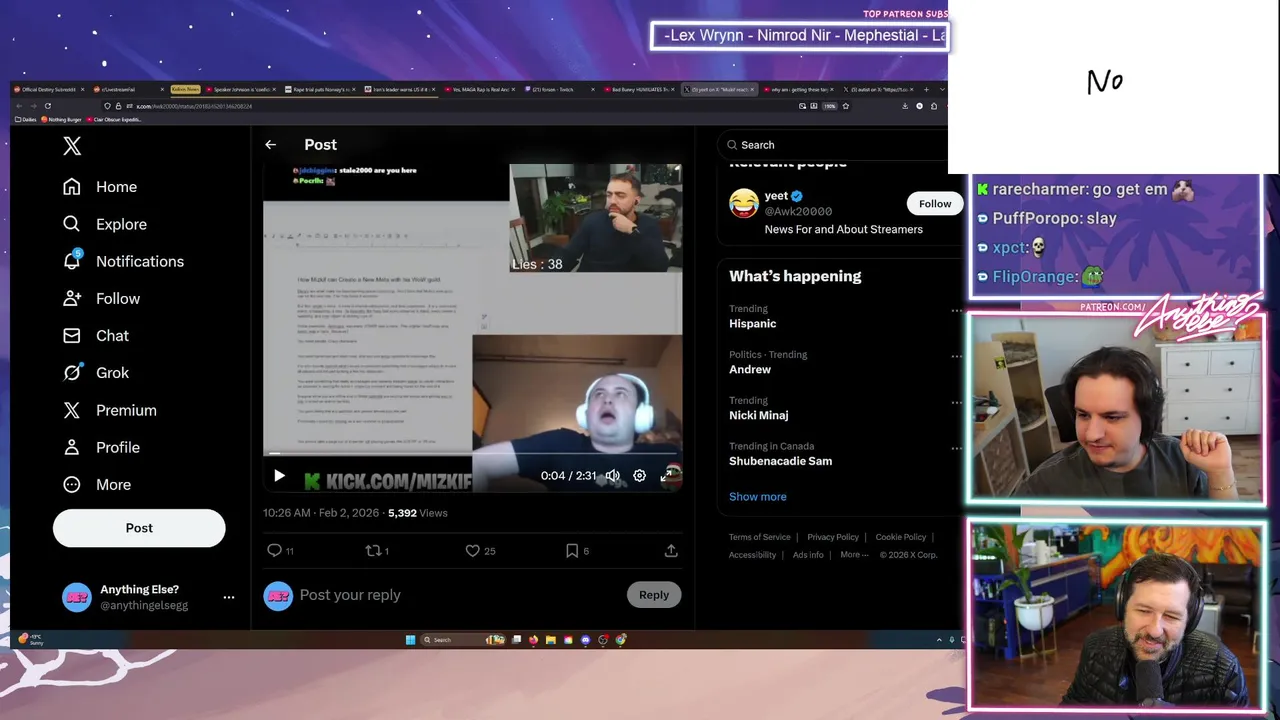Open the Nicki Minaj trending topic

(758, 416)
